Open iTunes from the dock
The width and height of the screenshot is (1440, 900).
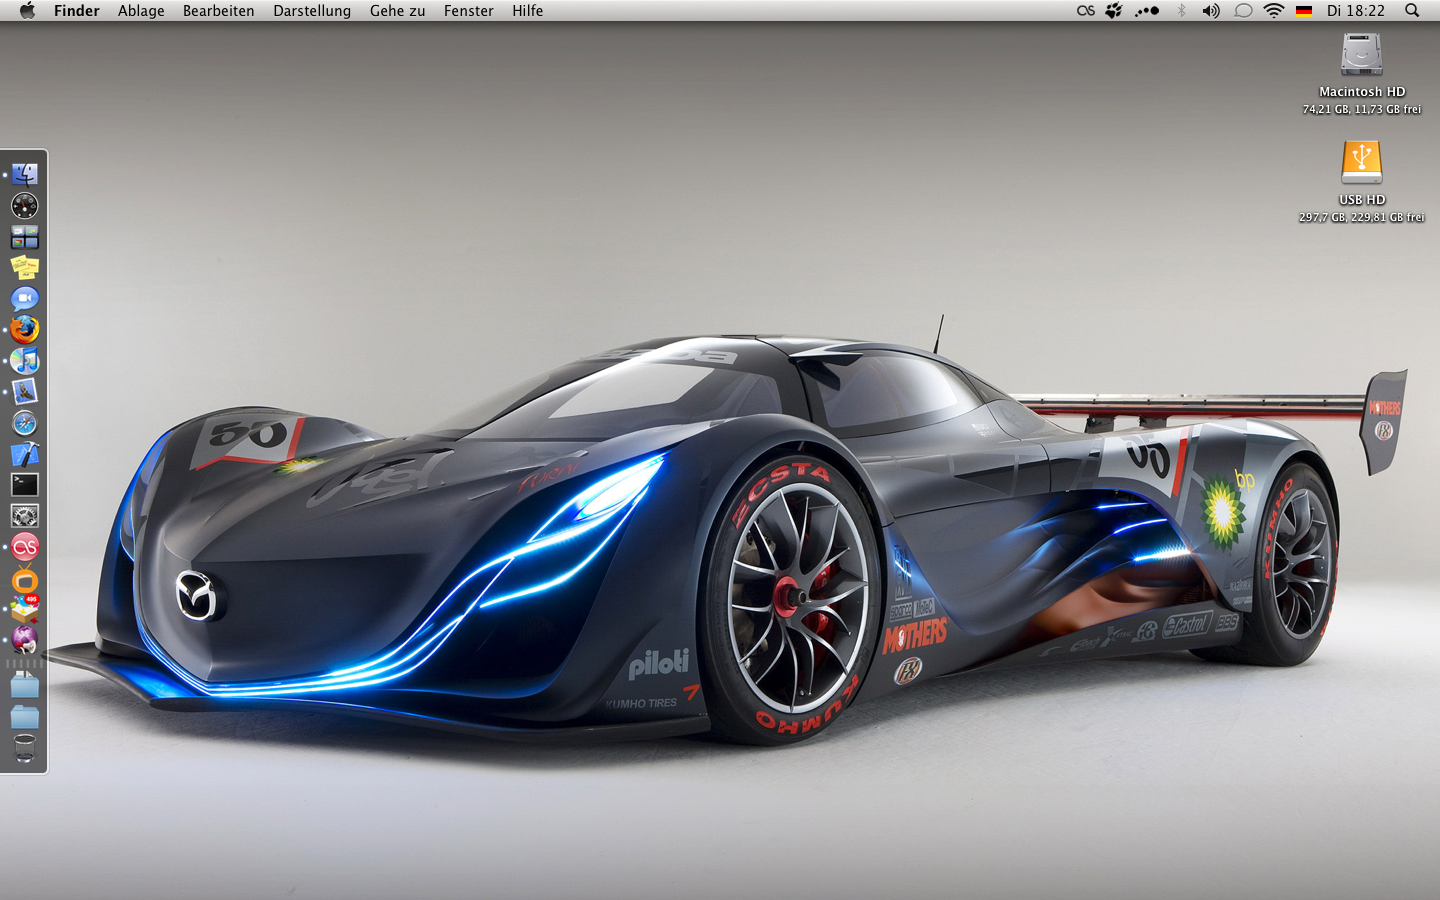tap(24, 360)
